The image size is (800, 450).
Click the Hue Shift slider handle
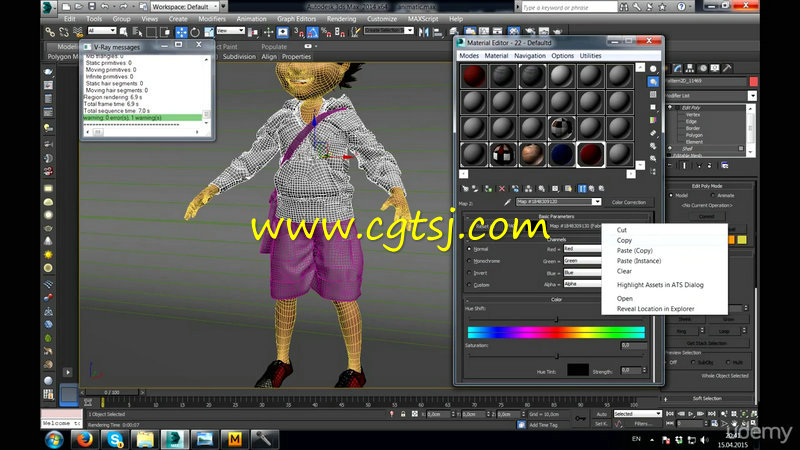(556, 319)
